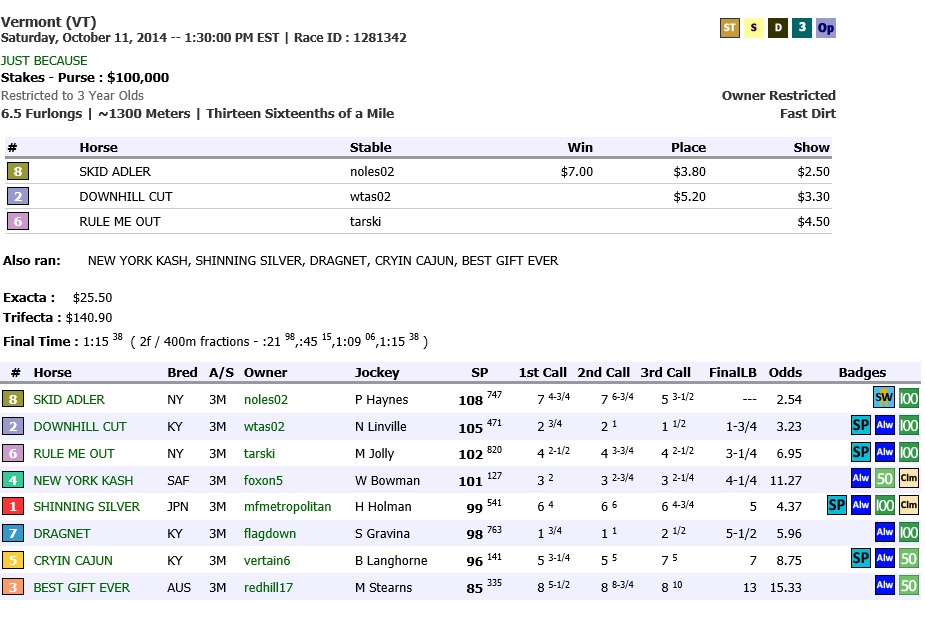The width and height of the screenshot is (925, 629).
Task: Click the SP badge for Shinning Silver
Action: point(837,505)
